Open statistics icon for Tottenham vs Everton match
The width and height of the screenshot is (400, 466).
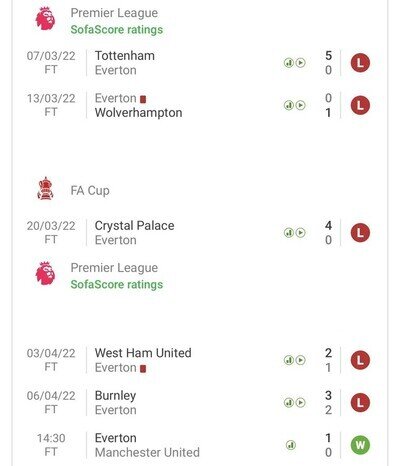coord(289,63)
